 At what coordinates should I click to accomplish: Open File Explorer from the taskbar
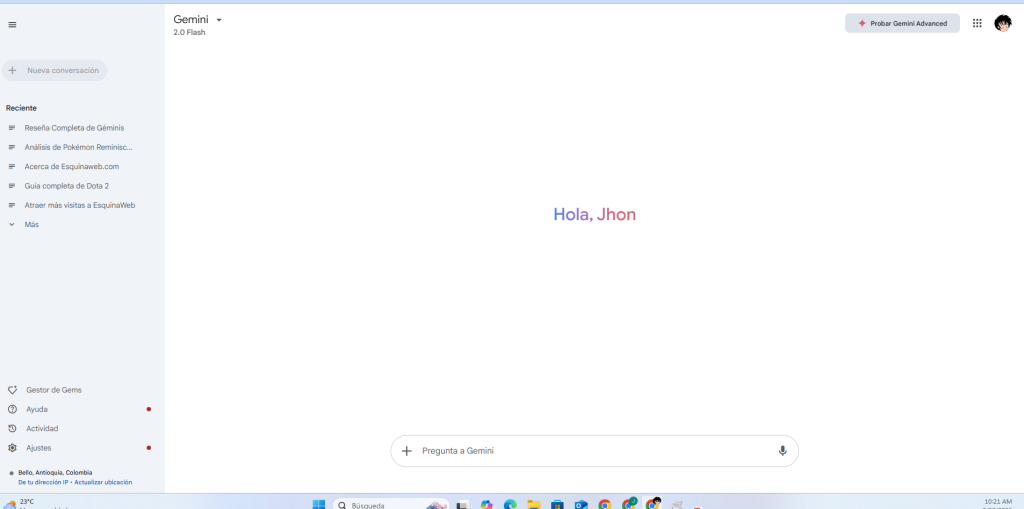coord(534,504)
